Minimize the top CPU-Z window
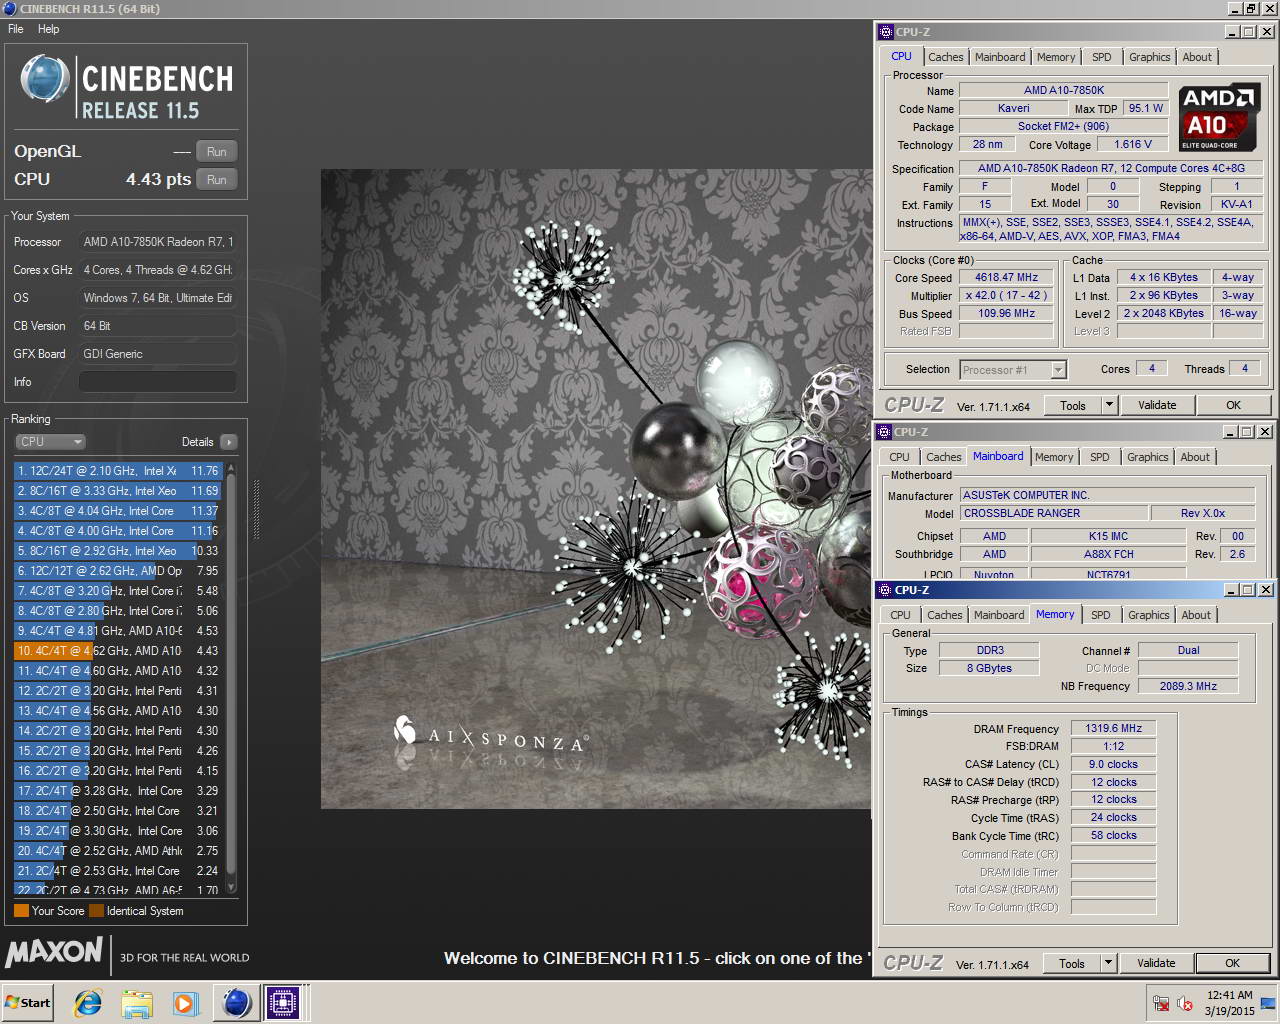The width and height of the screenshot is (1280, 1024). click(x=1231, y=32)
